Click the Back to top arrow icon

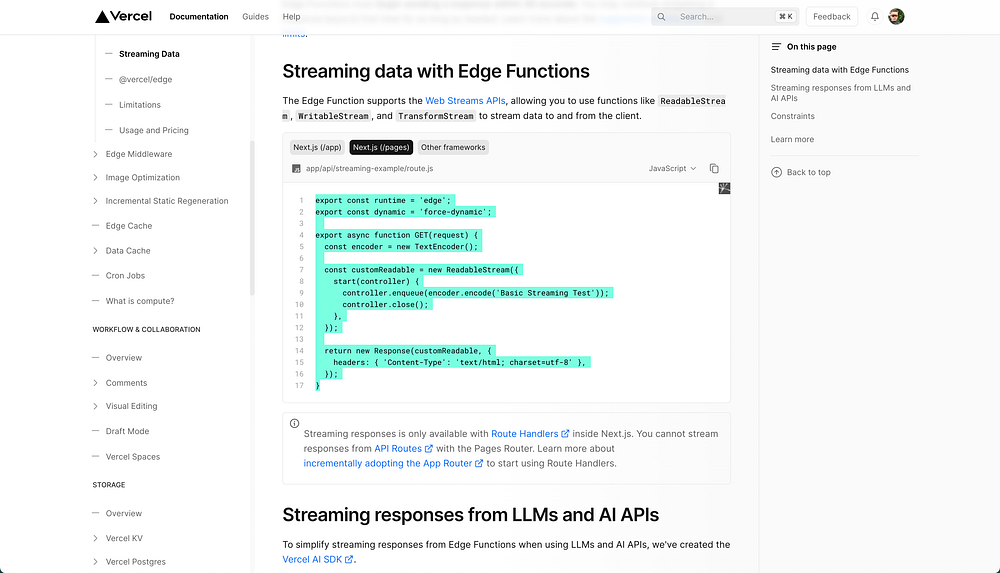[777, 172]
